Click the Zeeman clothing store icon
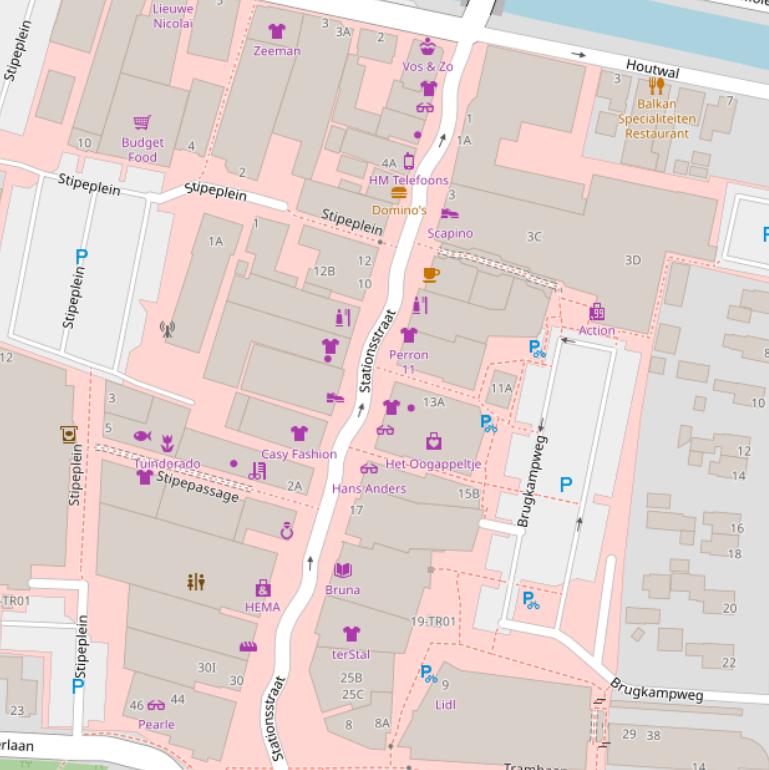769x770 pixels. tap(277, 32)
